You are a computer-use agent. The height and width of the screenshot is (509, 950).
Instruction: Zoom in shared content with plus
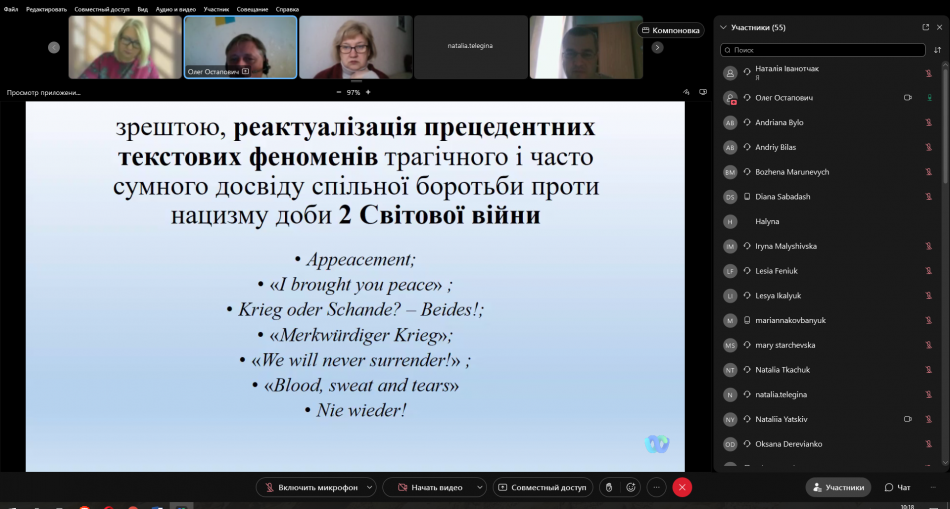[x=368, y=92]
